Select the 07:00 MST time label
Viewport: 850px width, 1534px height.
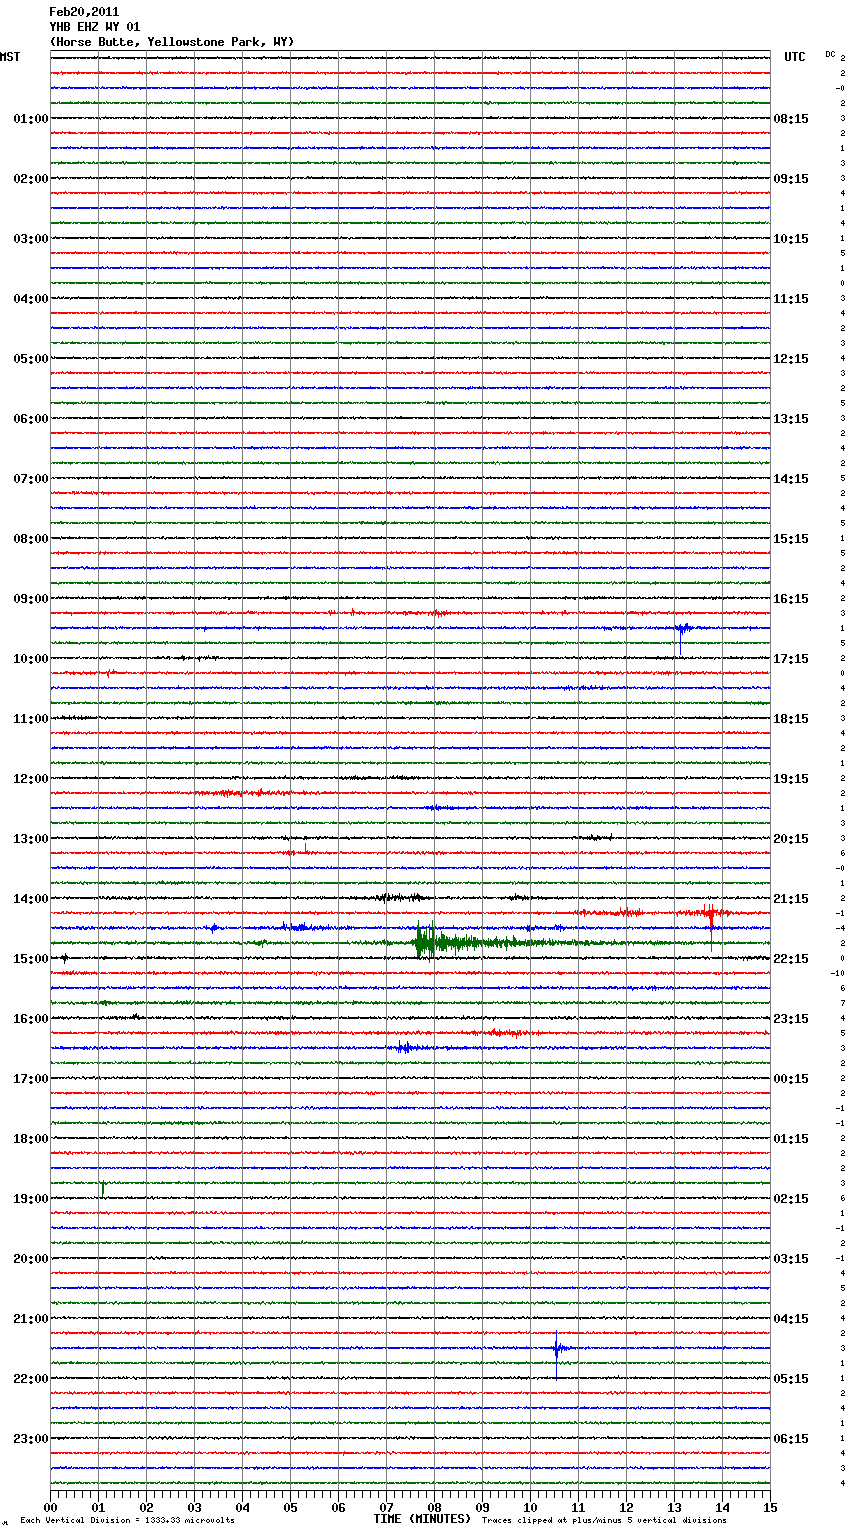pyautogui.click(x=31, y=479)
